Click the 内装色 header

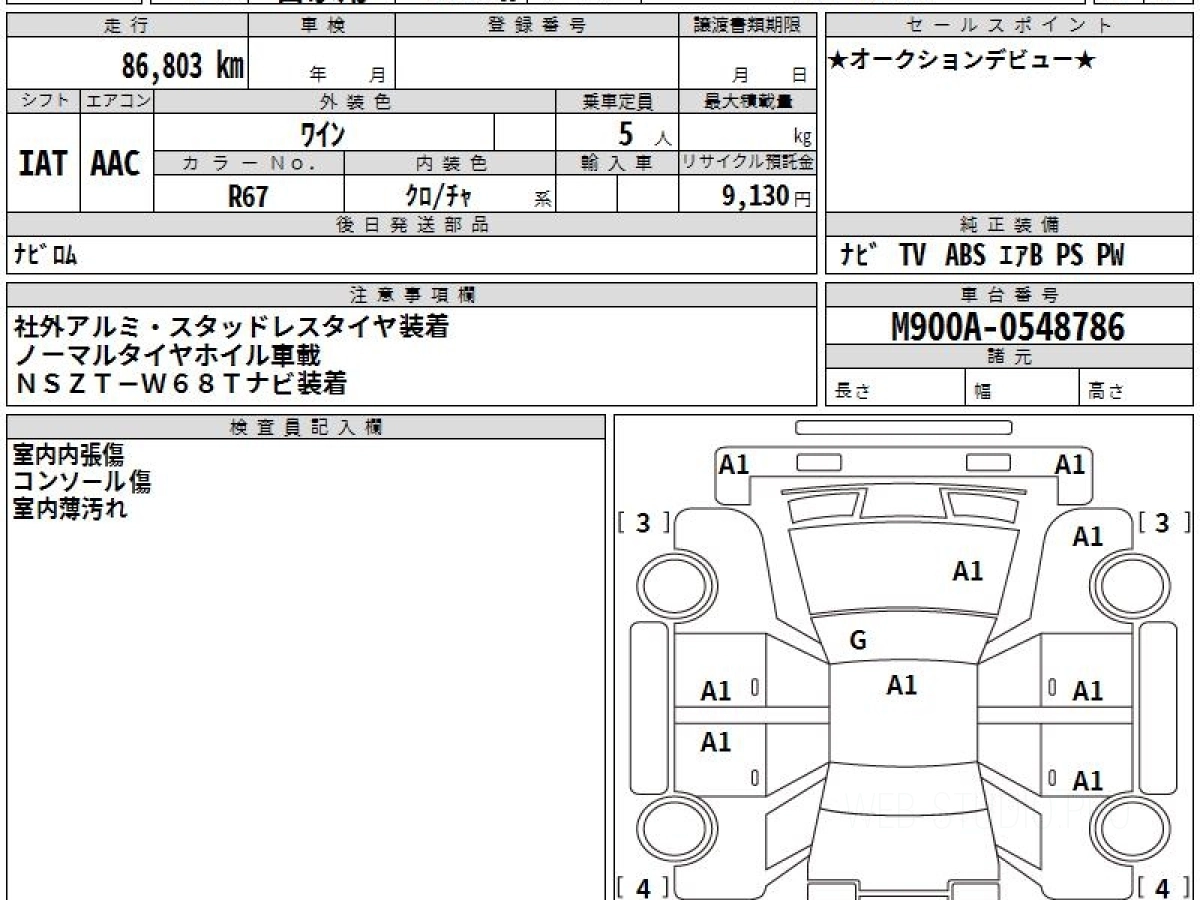450,163
